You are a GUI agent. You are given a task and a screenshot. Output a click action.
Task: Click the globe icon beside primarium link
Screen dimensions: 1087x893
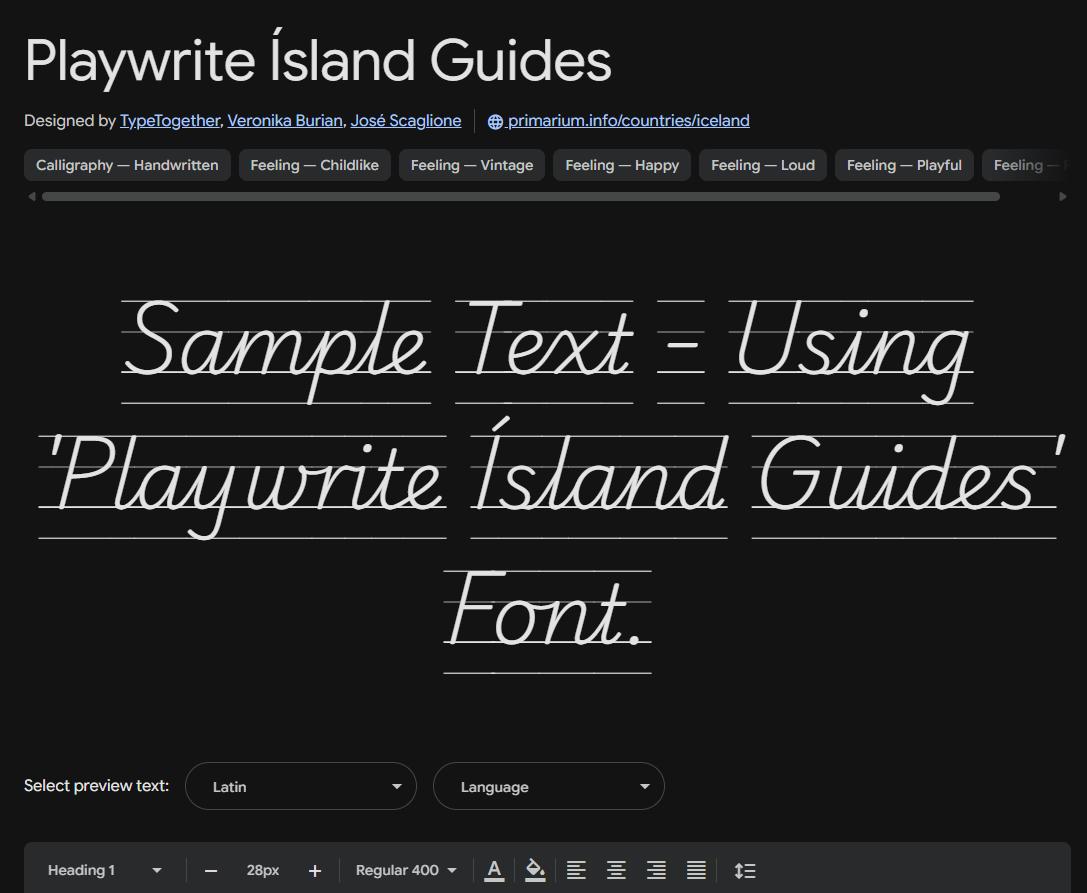click(x=495, y=121)
